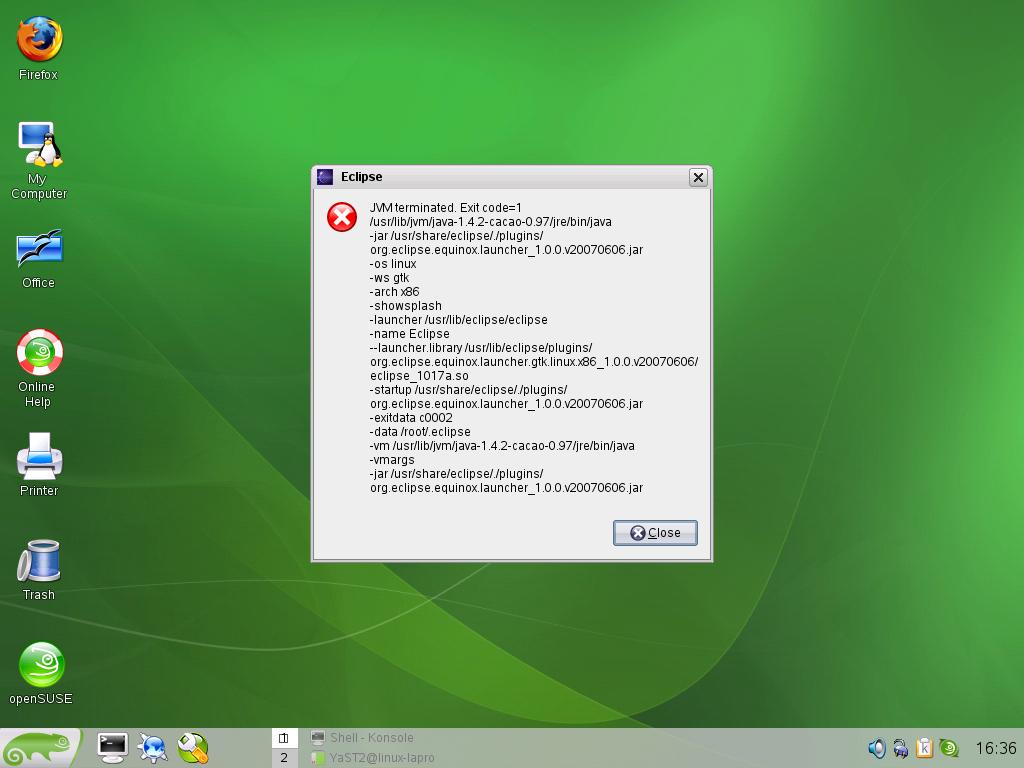Open the wrench system tool icon in the panel

[193, 748]
